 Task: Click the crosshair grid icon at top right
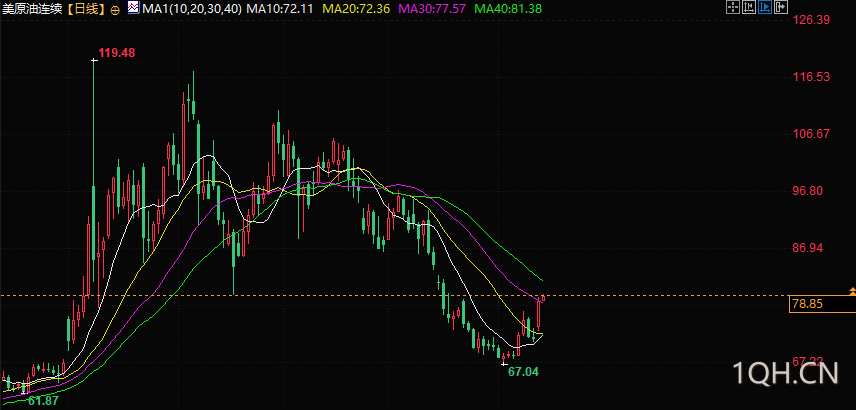pos(732,7)
